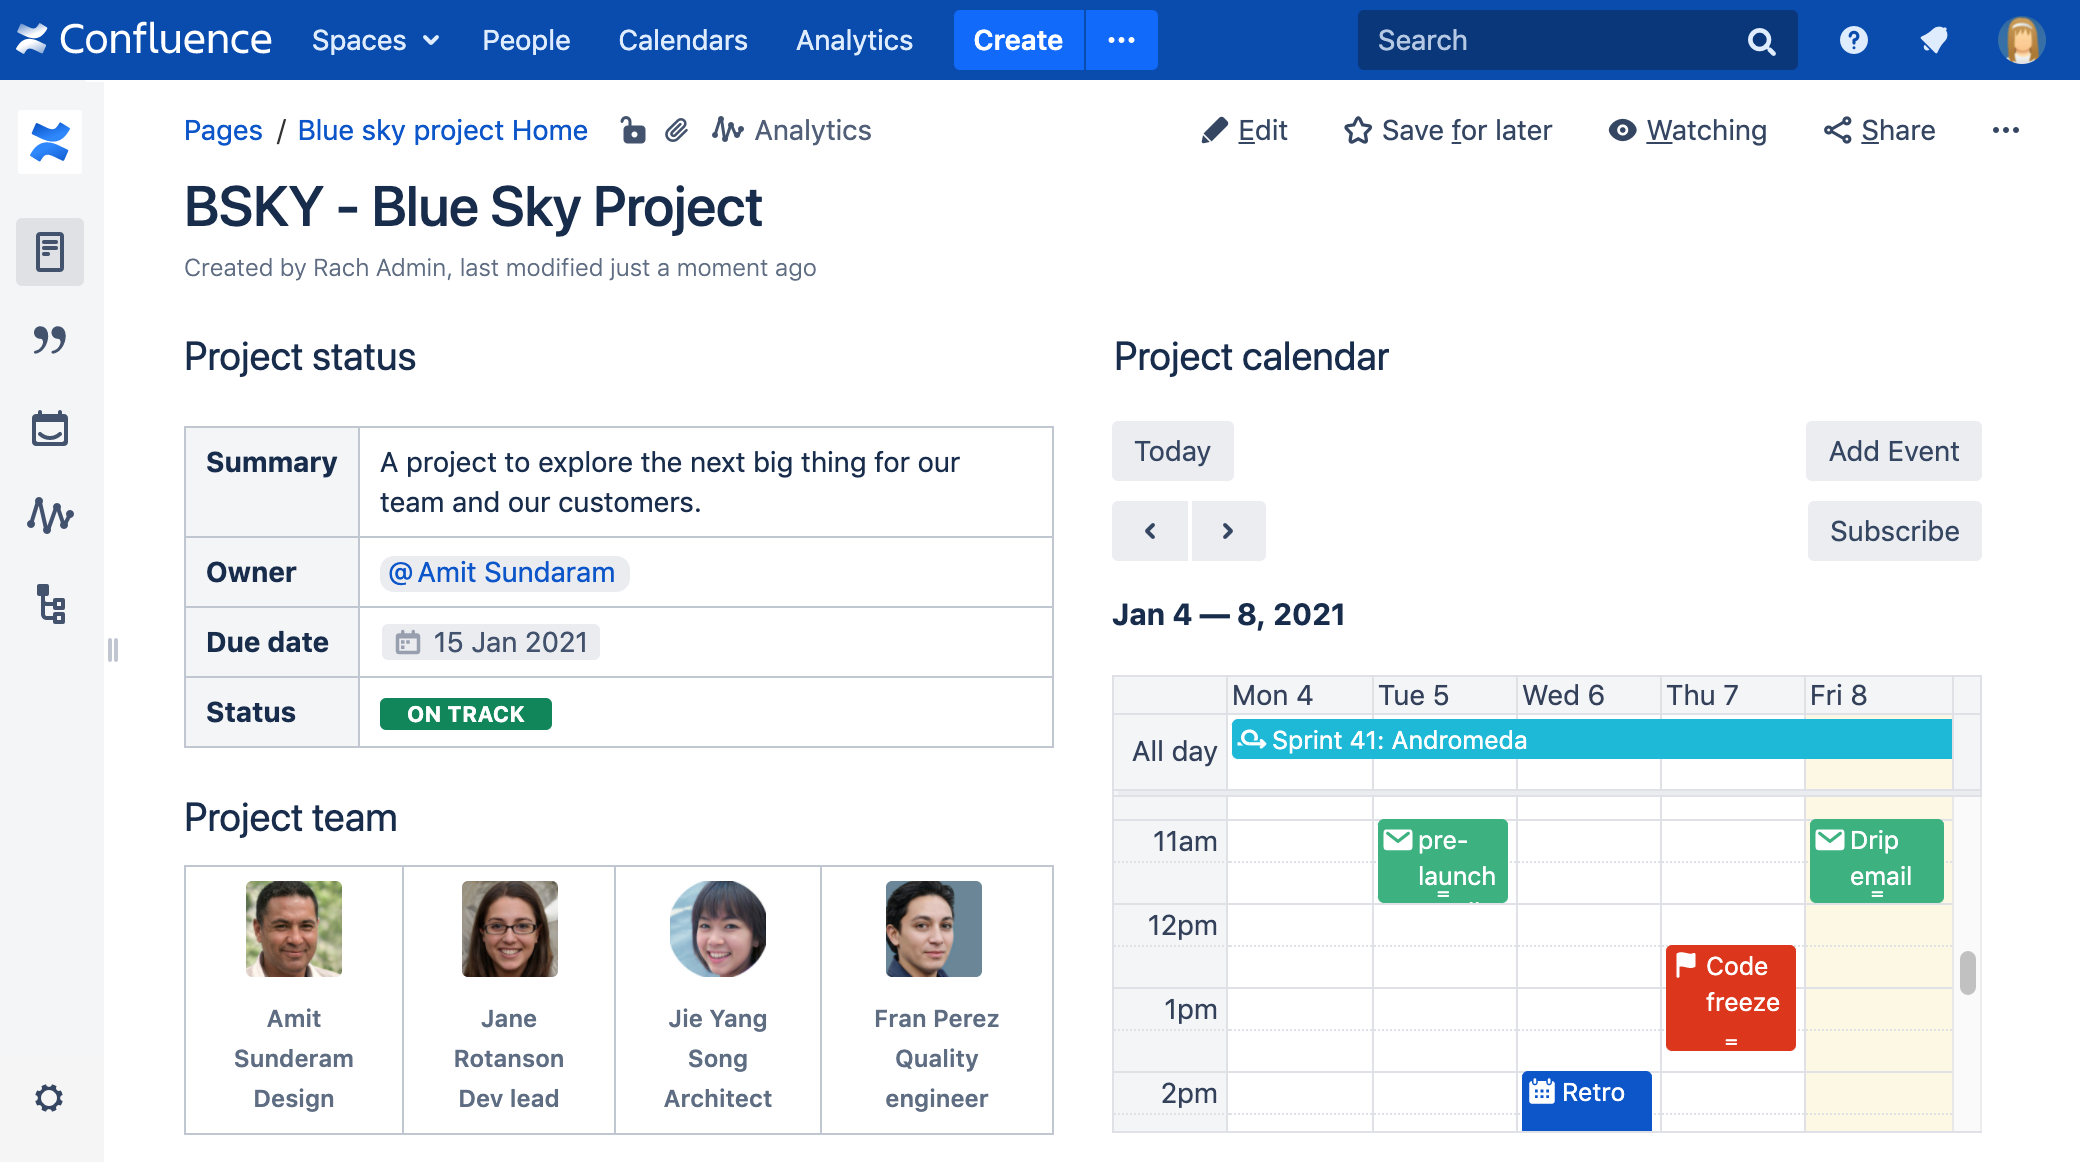This screenshot has height=1162, width=2080.
Task: Click the Analytics graph icon in breadcrumb
Action: [727, 131]
